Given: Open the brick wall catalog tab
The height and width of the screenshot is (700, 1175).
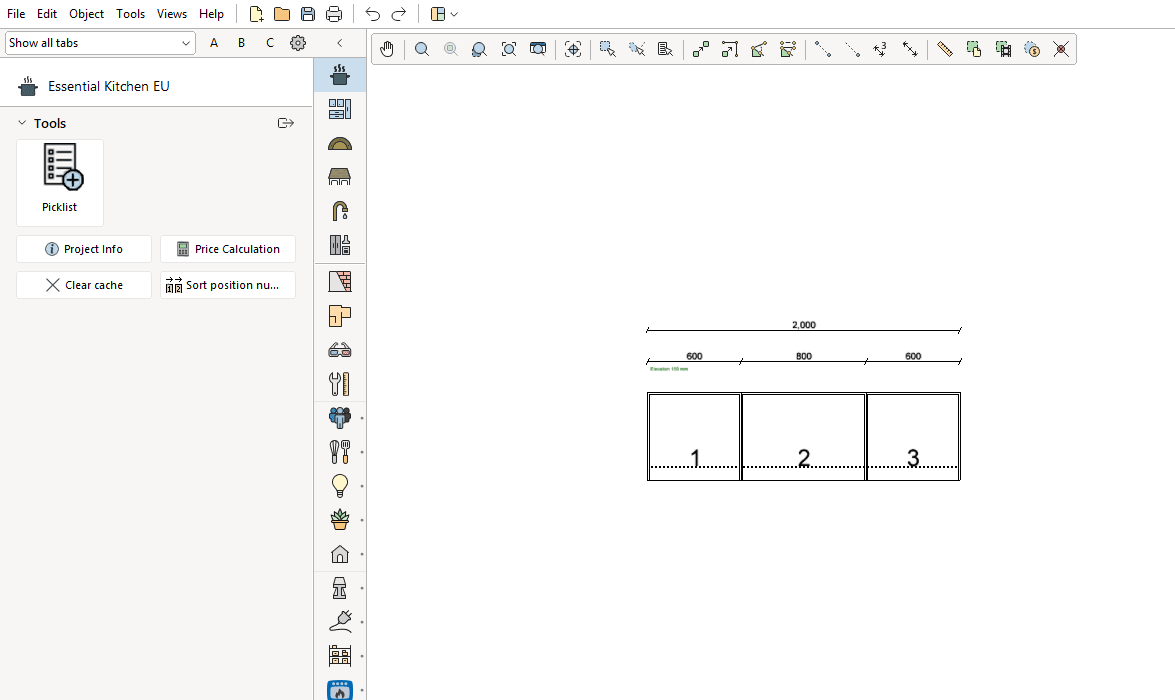Looking at the screenshot, I should [x=339, y=282].
